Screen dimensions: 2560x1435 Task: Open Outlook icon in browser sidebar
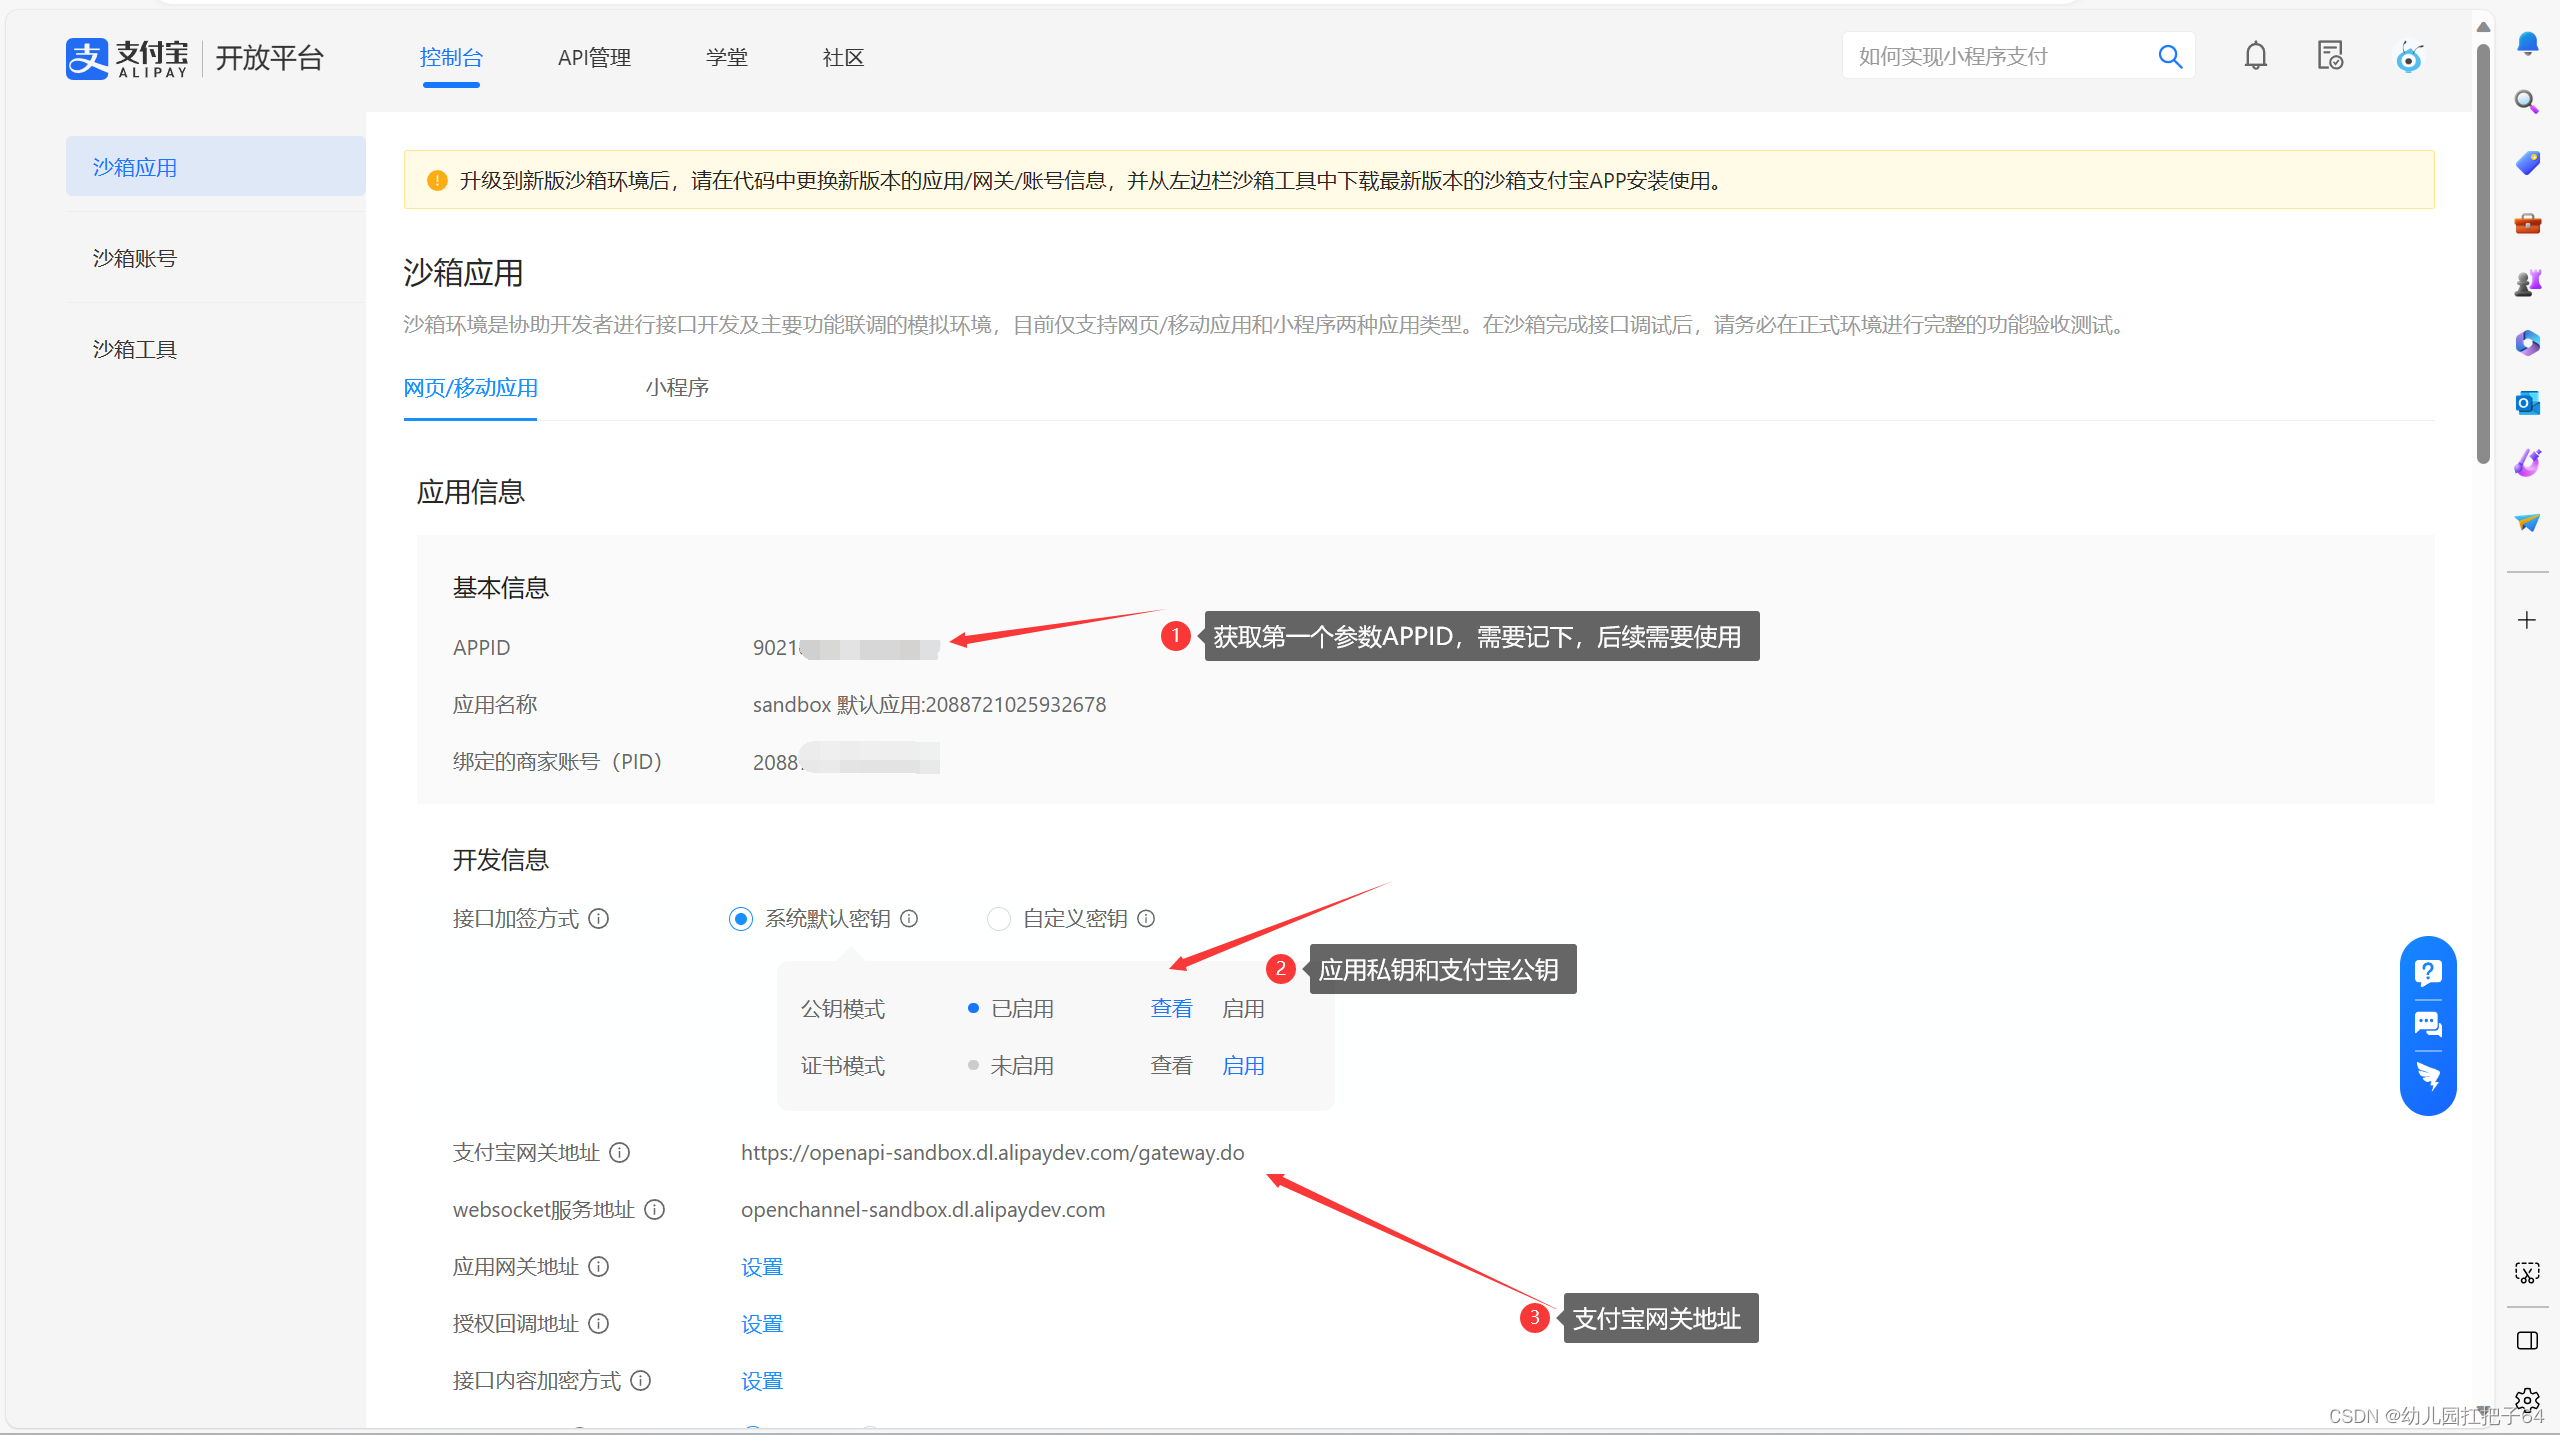click(x=2526, y=402)
